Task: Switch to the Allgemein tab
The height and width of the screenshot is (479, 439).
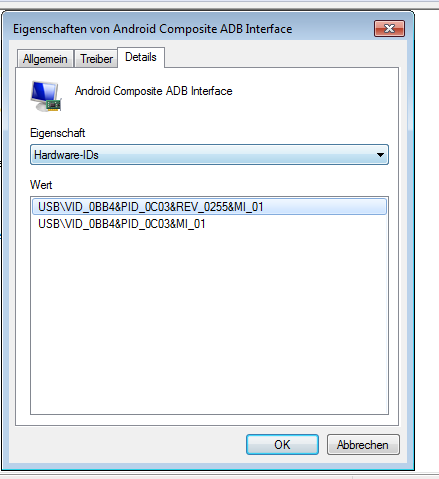Action: (45, 59)
